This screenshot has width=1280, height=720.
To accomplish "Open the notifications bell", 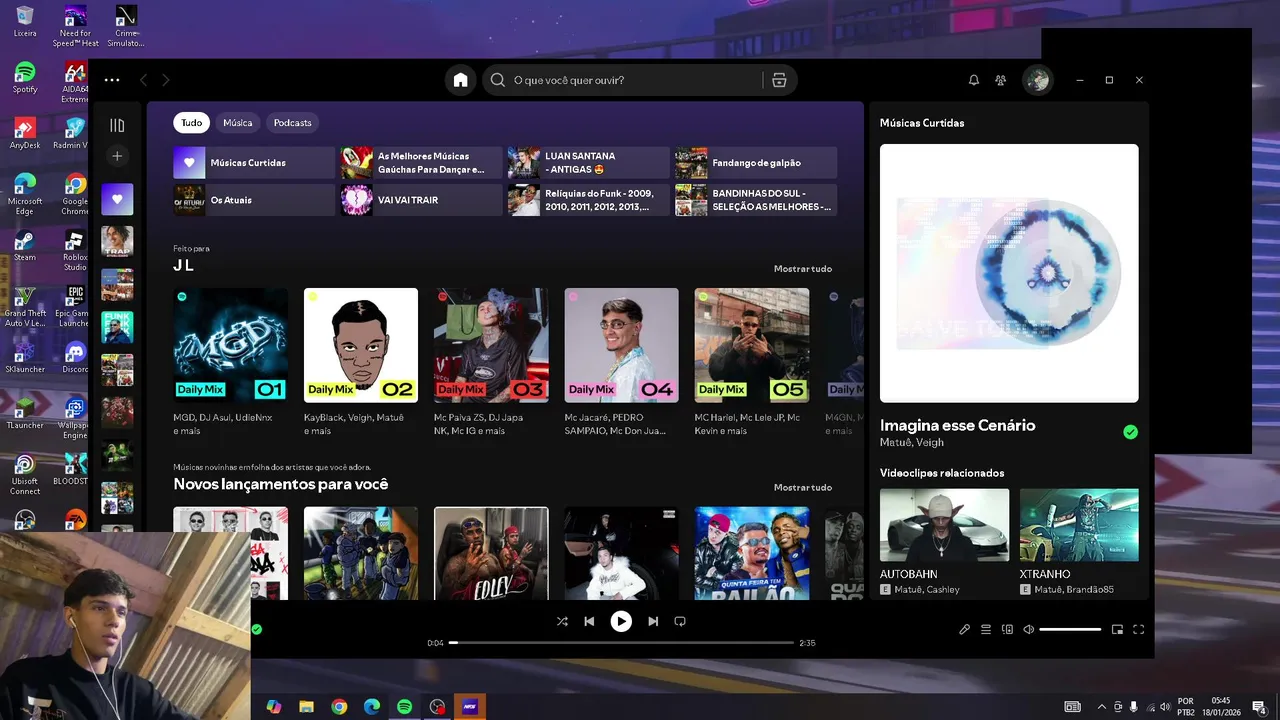I will pos(973,80).
